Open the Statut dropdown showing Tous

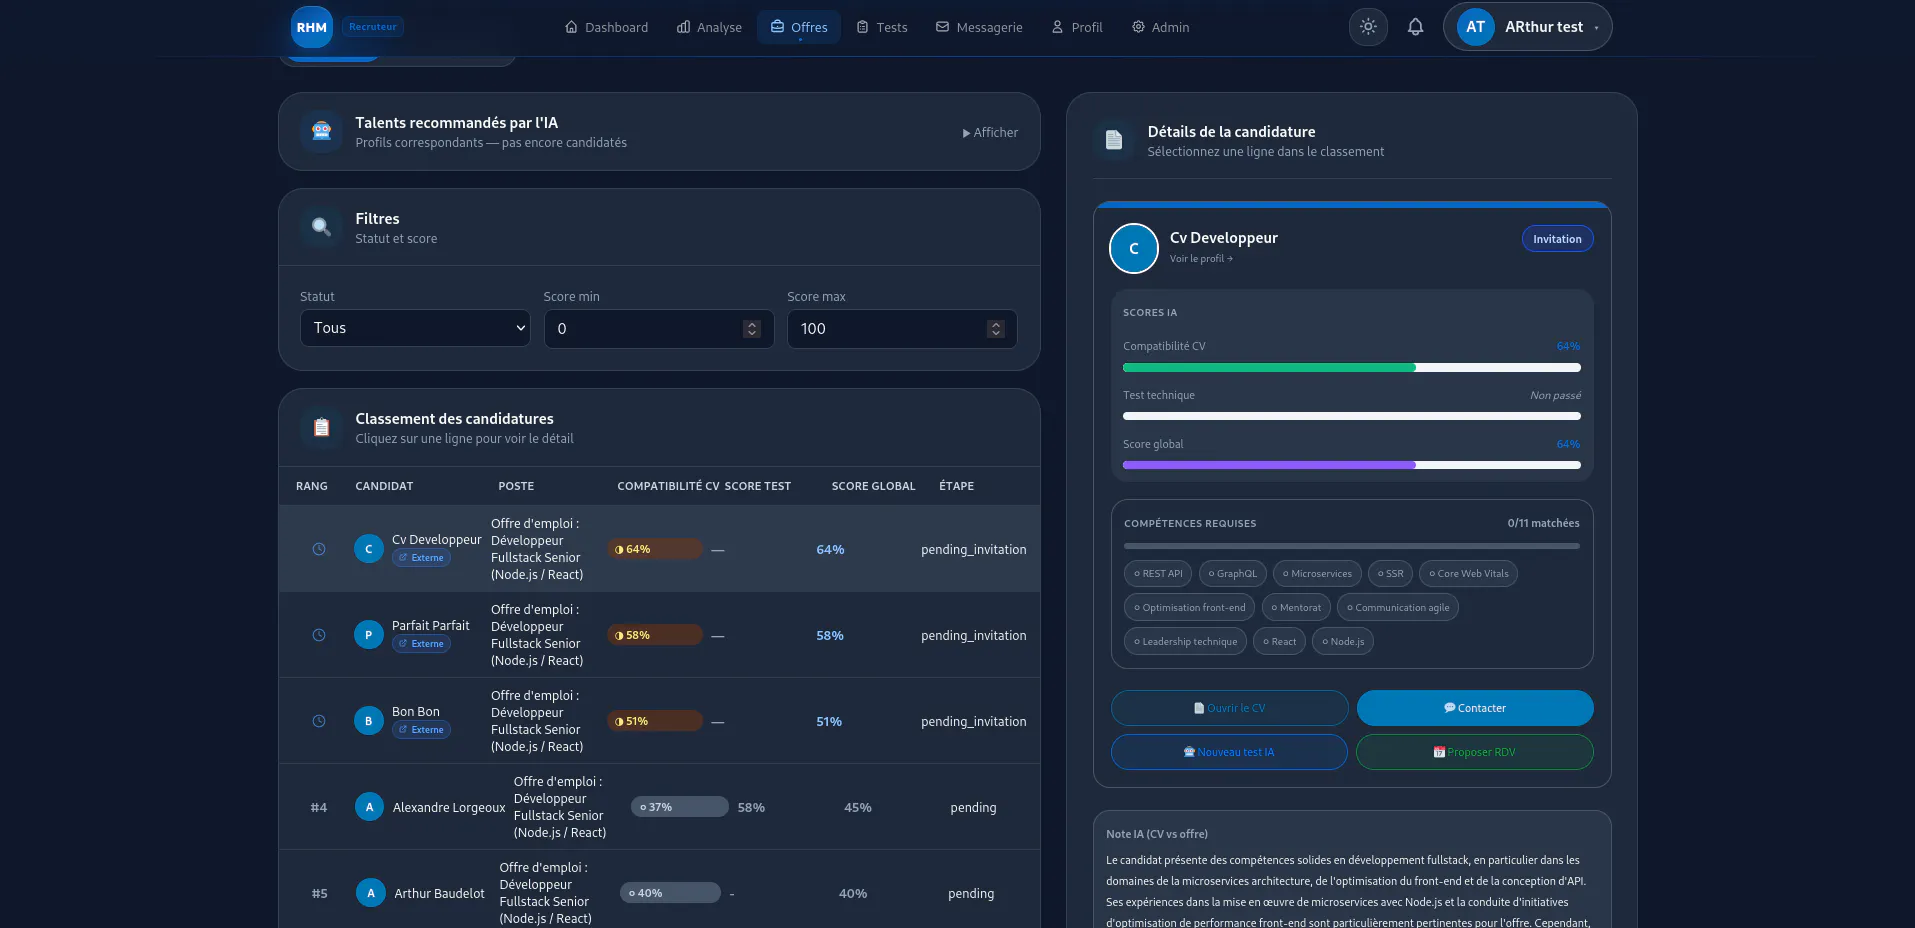415,328
